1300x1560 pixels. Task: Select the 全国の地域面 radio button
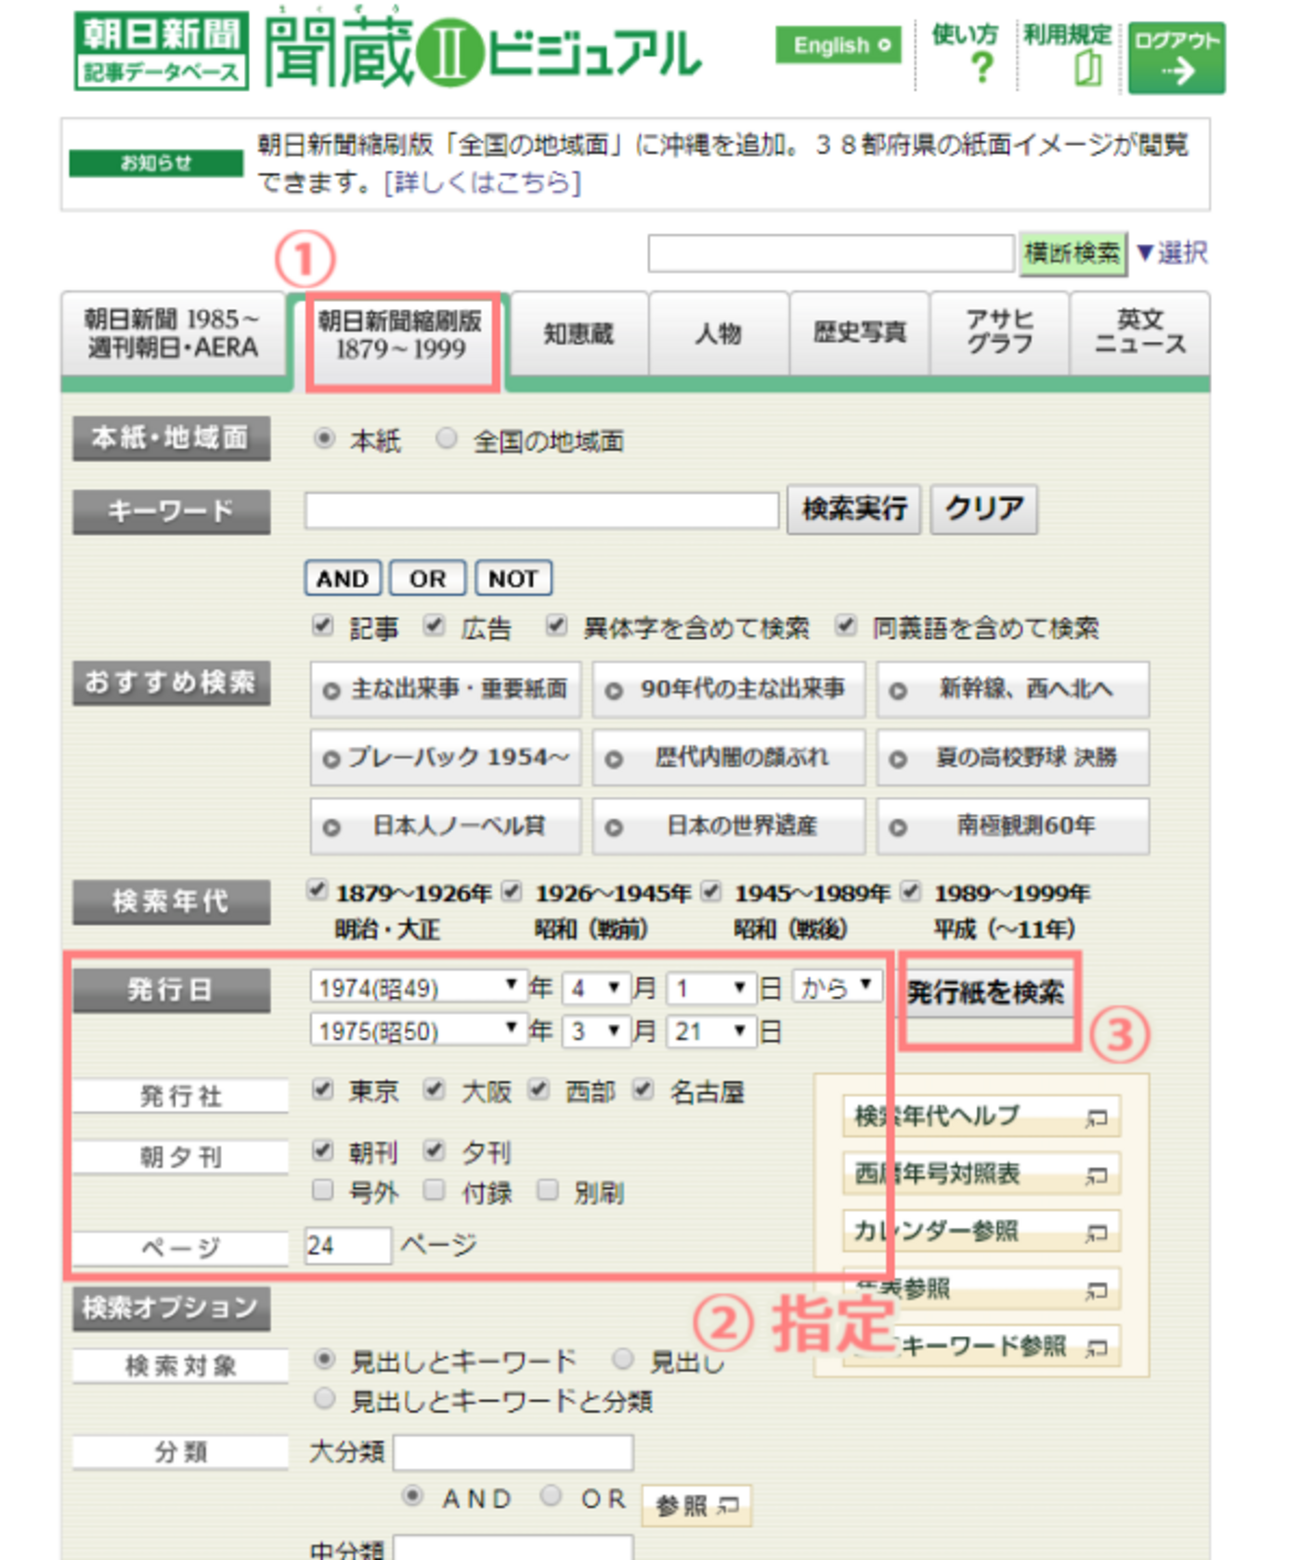[x=447, y=438]
